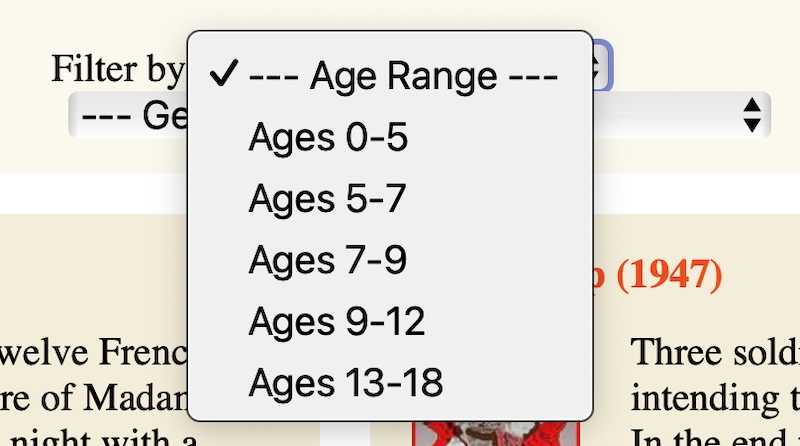Open the orange 1947 book title link
Viewport: 800px width, 446px height.
662,273
